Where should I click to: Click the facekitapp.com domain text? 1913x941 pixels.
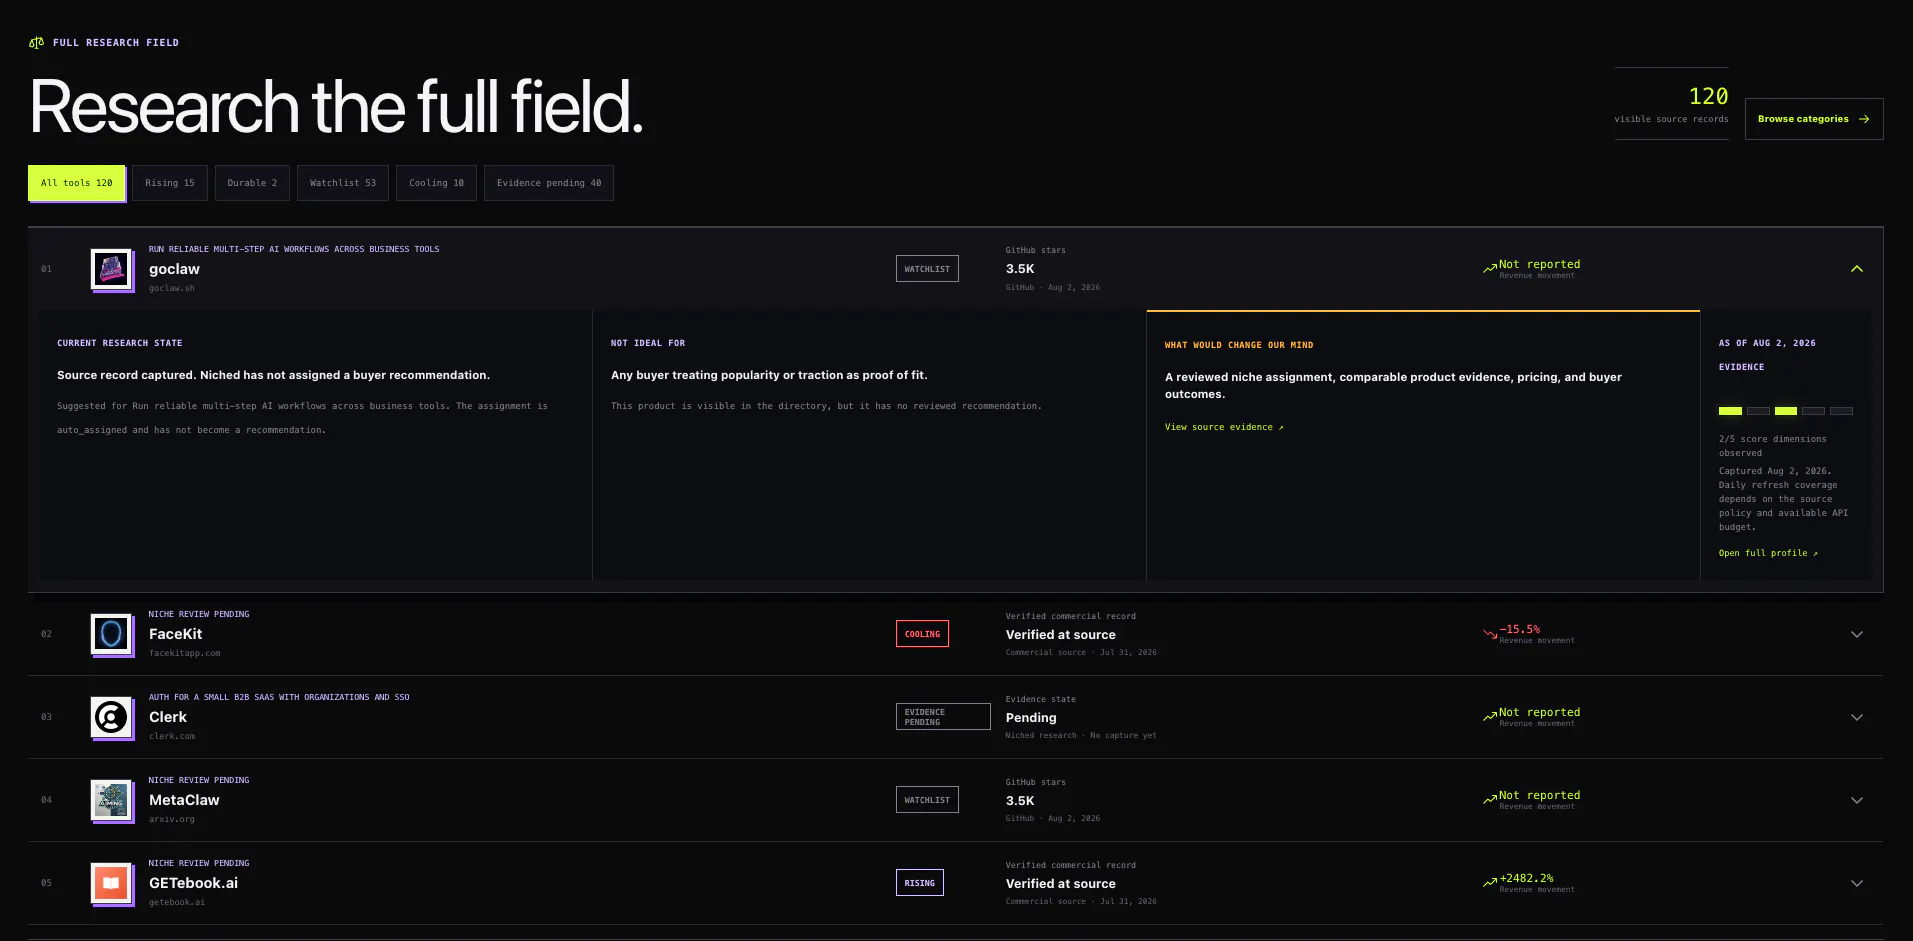click(185, 653)
